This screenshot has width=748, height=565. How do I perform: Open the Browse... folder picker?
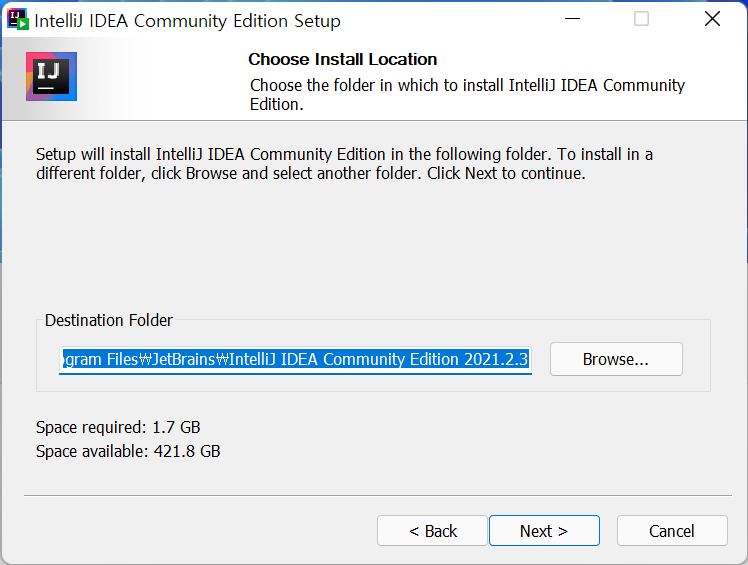pyautogui.click(x=616, y=359)
